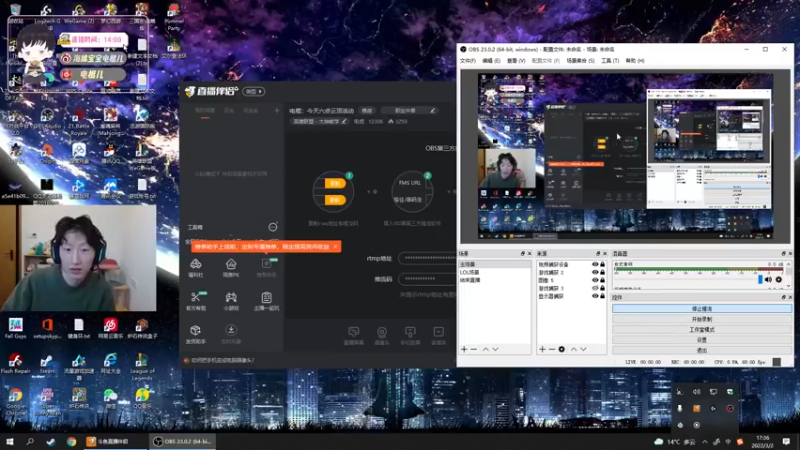Open OBS 编辑 menu
The width and height of the screenshot is (800, 450).
point(491,61)
